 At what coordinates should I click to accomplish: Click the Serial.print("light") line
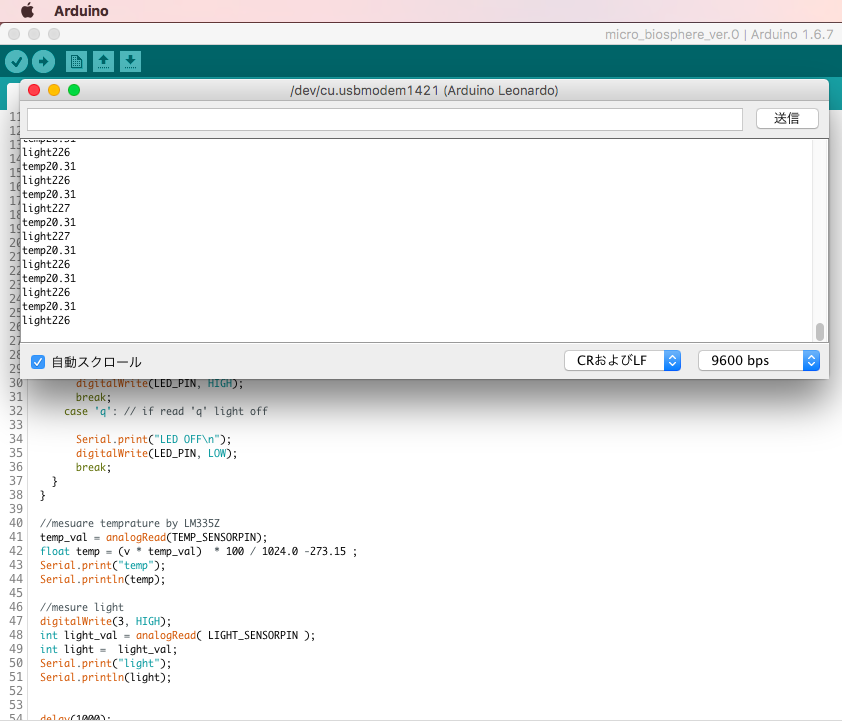click(x=106, y=663)
